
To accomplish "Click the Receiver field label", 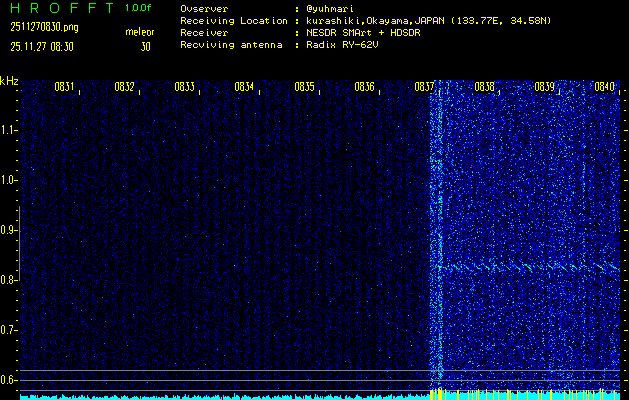I will 204,33.
